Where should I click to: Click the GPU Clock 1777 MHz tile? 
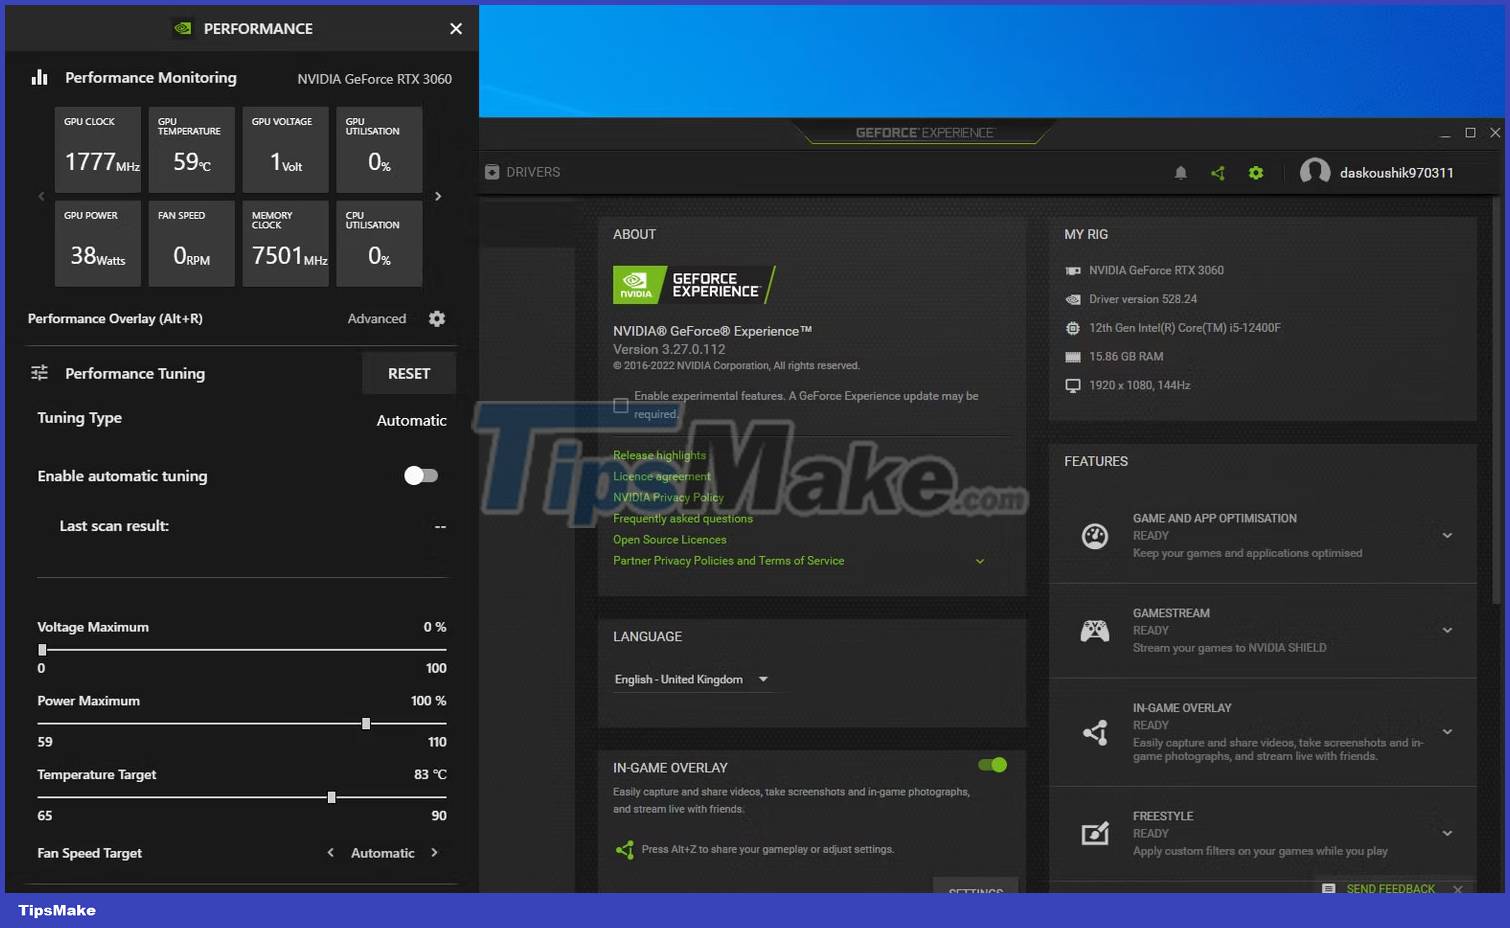[x=98, y=150]
